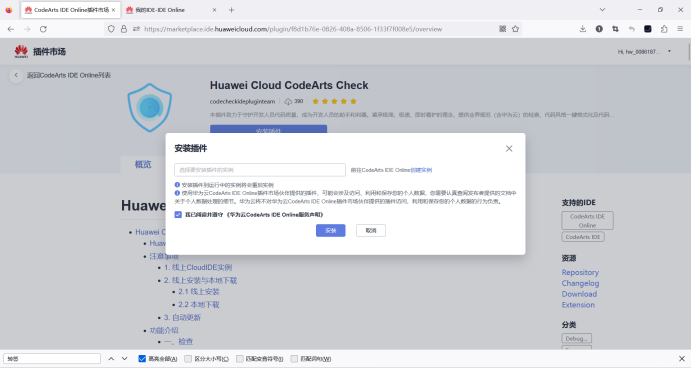Screen dimensions: 692x368
Task: Click the back chevron to CodeArts IDE Online list
Action: (16, 75)
